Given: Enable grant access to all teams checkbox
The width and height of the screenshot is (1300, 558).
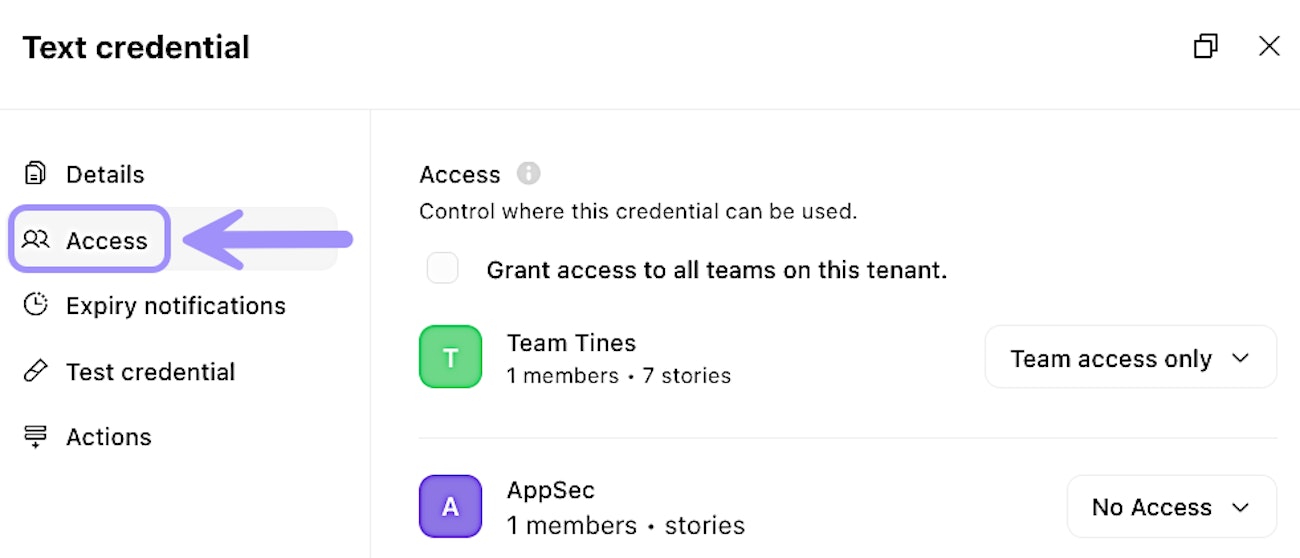Looking at the screenshot, I should (442, 269).
